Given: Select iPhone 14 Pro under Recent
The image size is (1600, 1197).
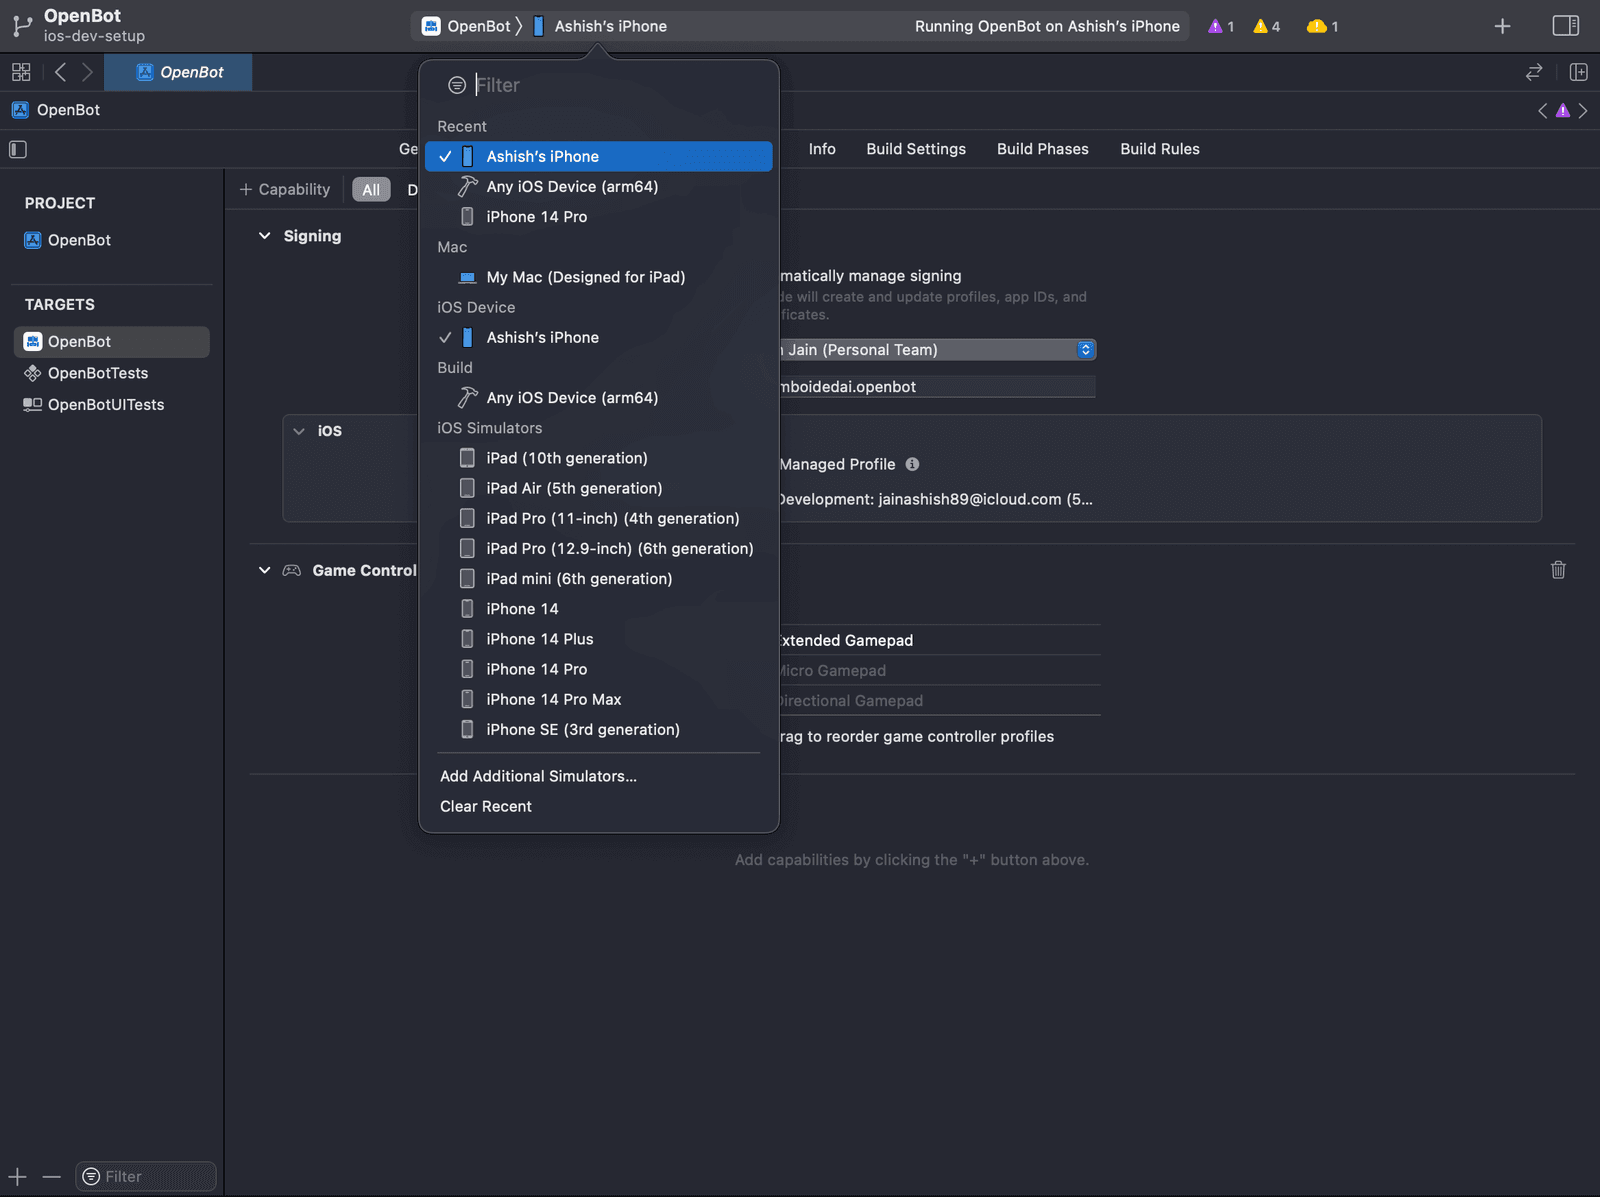Looking at the screenshot, I should 598,217.
